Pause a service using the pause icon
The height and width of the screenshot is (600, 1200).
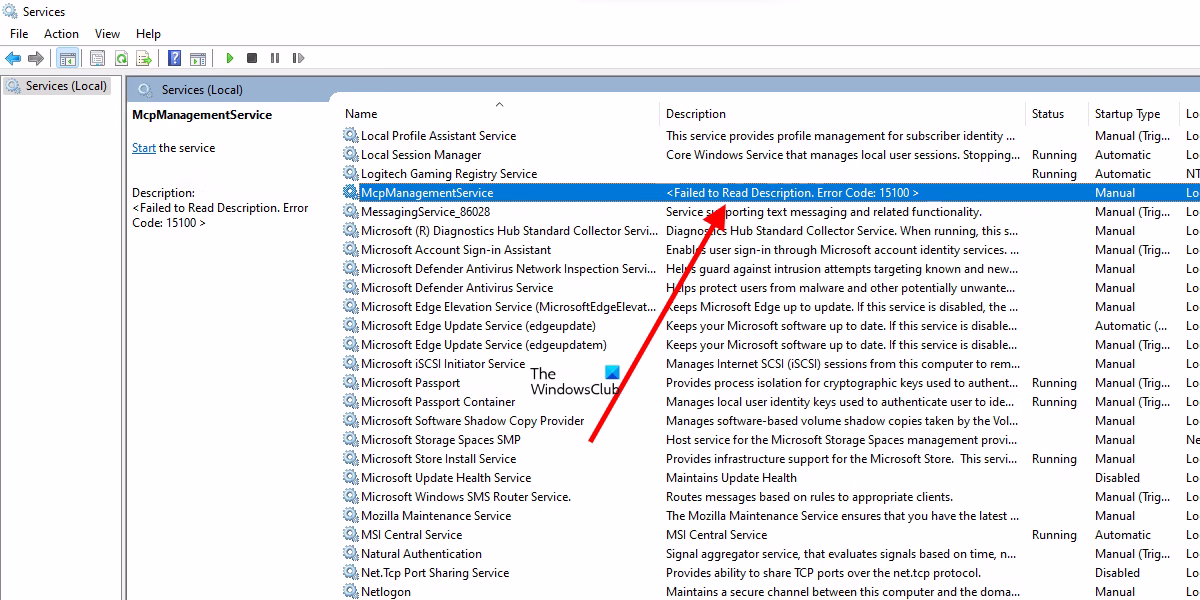tap(277, 57)
